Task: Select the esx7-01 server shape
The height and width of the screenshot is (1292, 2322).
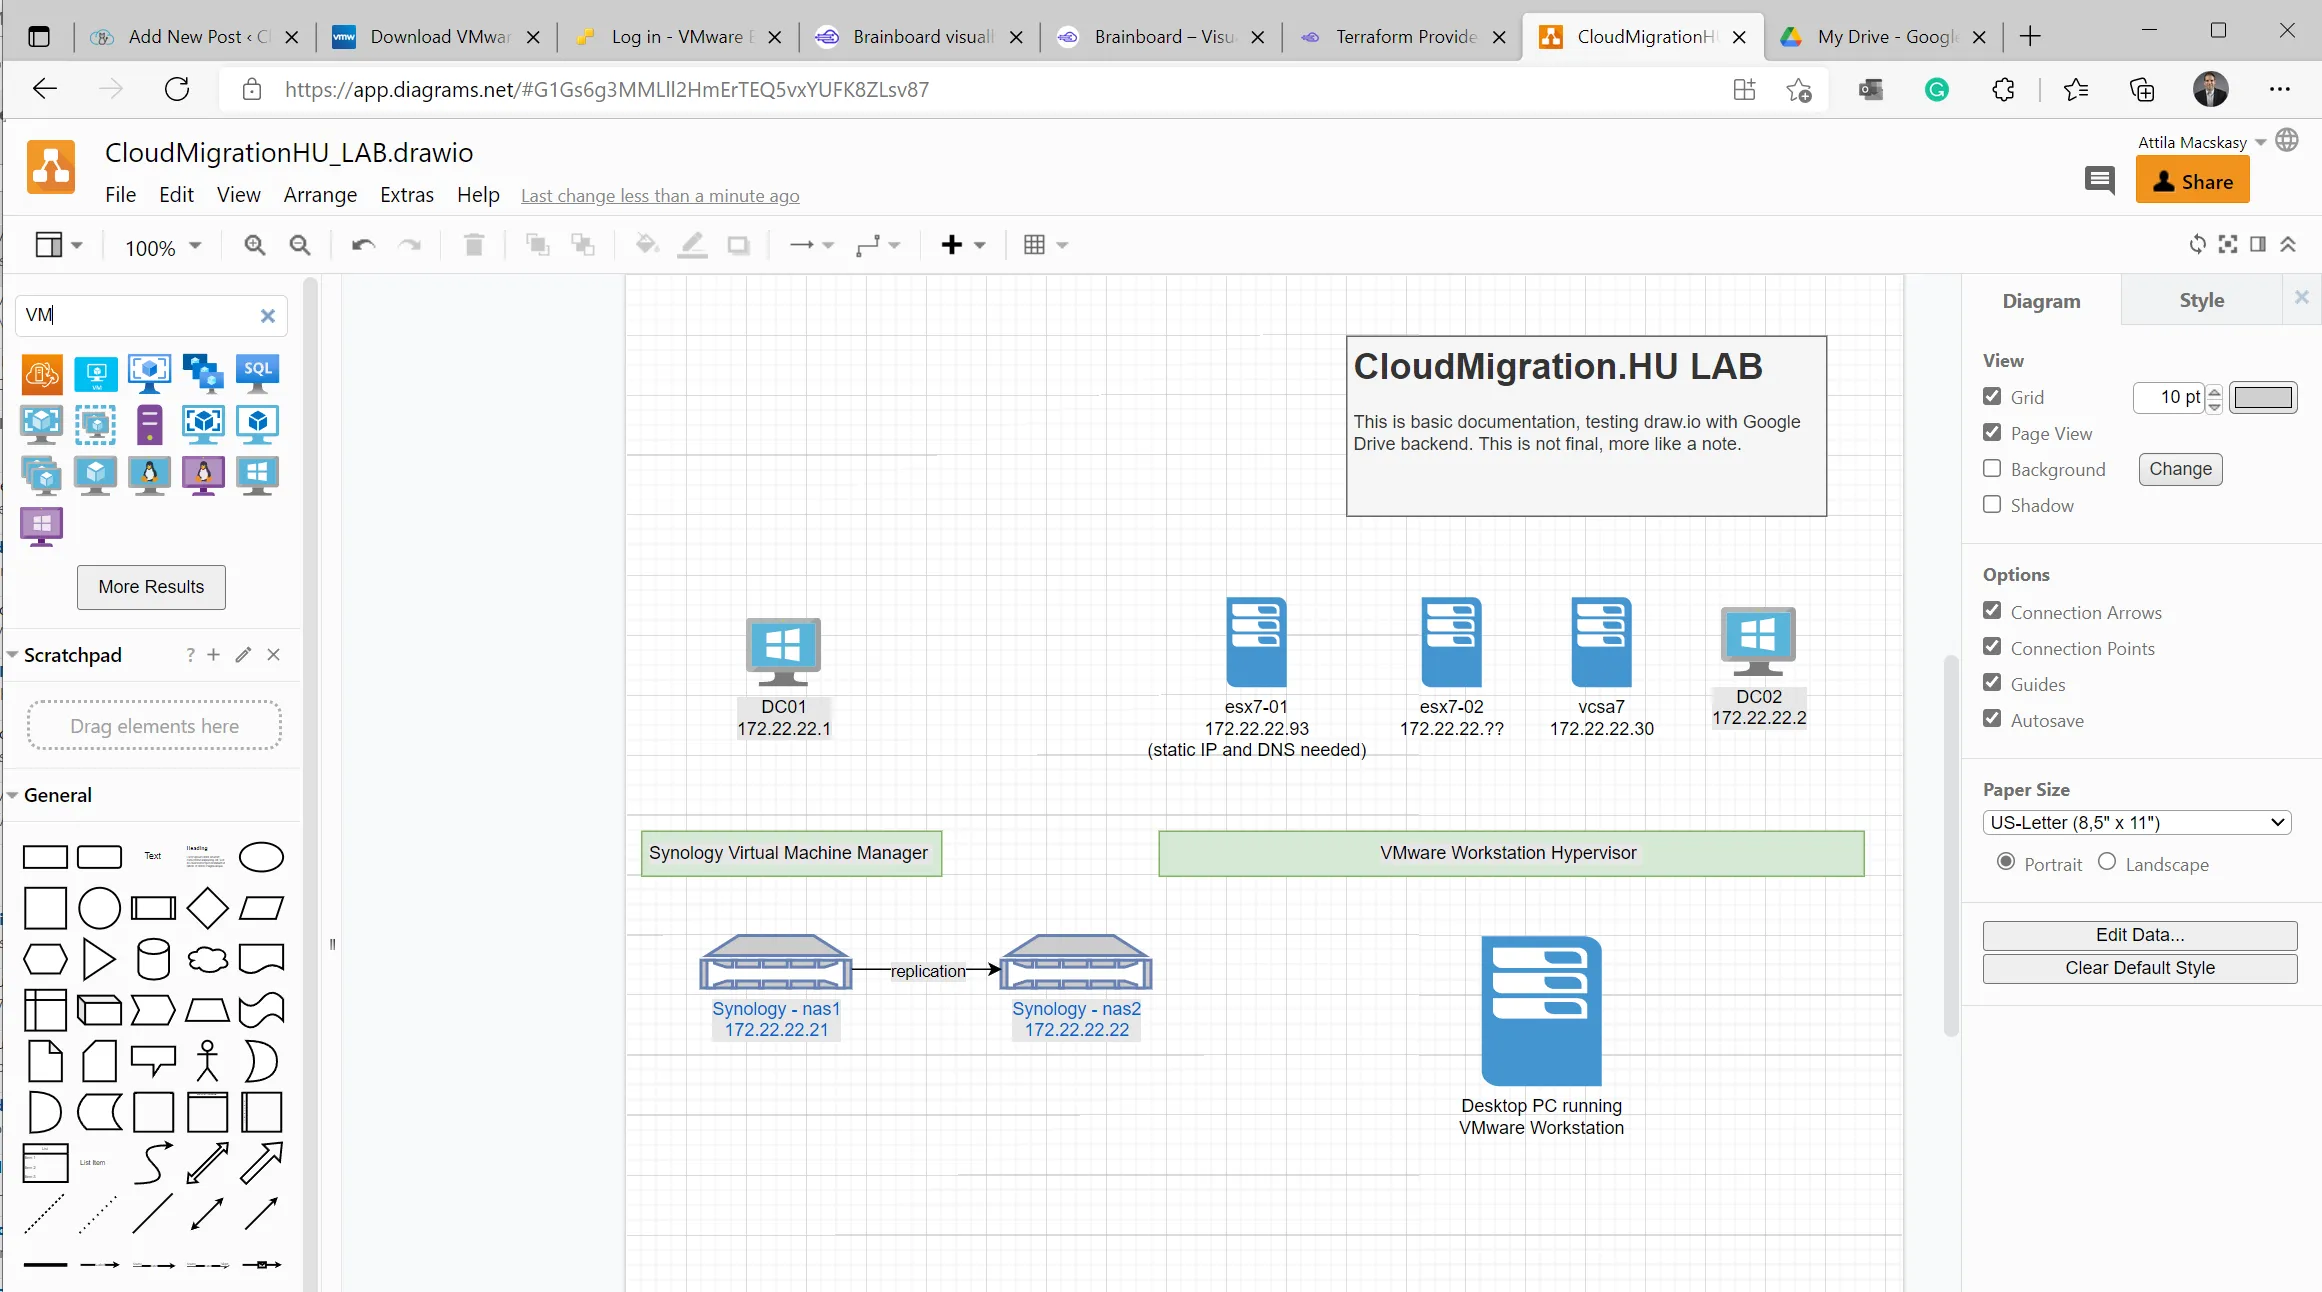Action: click(x=1257, y=642)
